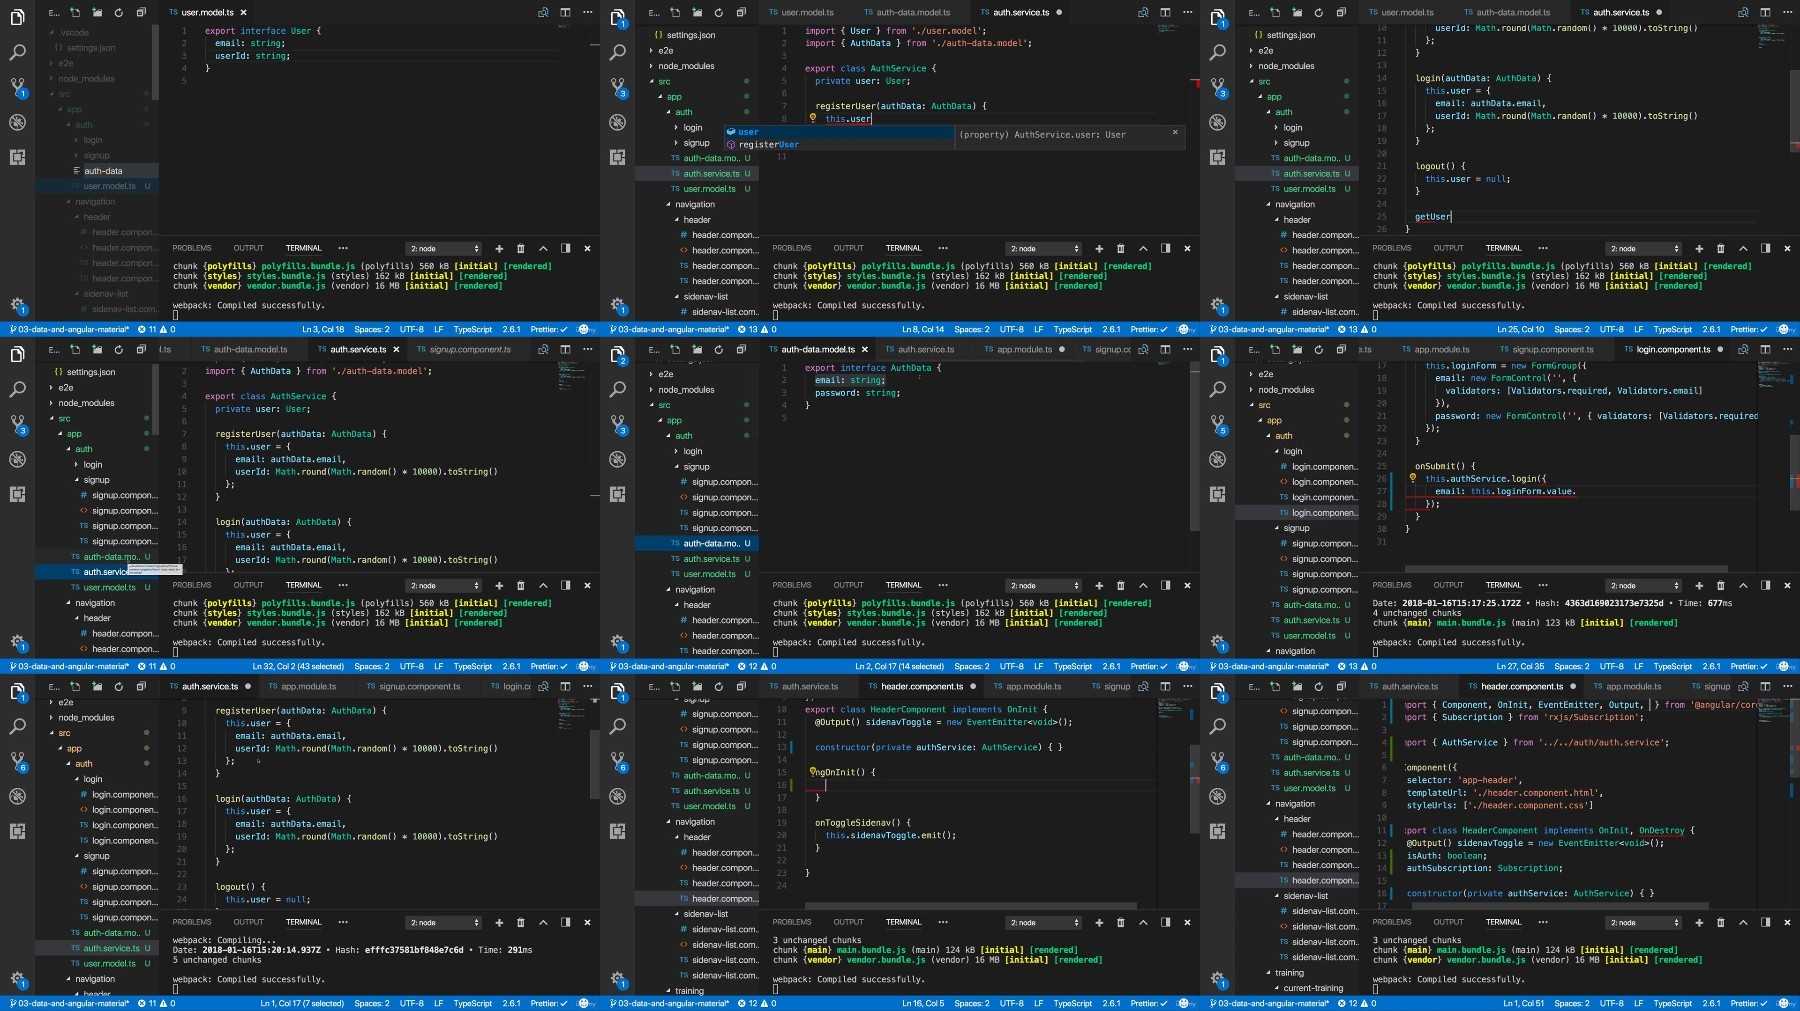This screenshot has height=1011, width=1800.
Task: Switch to header.component.ts tab, Ln 16, Col 5 window
Action: point(922,686)
